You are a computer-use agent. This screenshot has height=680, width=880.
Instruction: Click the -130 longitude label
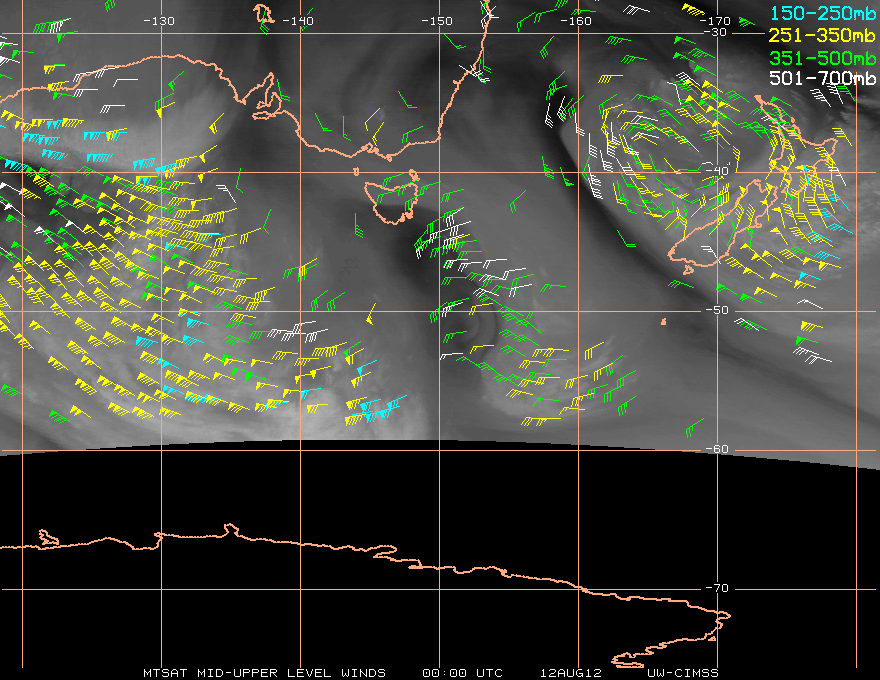pos(159,21)
